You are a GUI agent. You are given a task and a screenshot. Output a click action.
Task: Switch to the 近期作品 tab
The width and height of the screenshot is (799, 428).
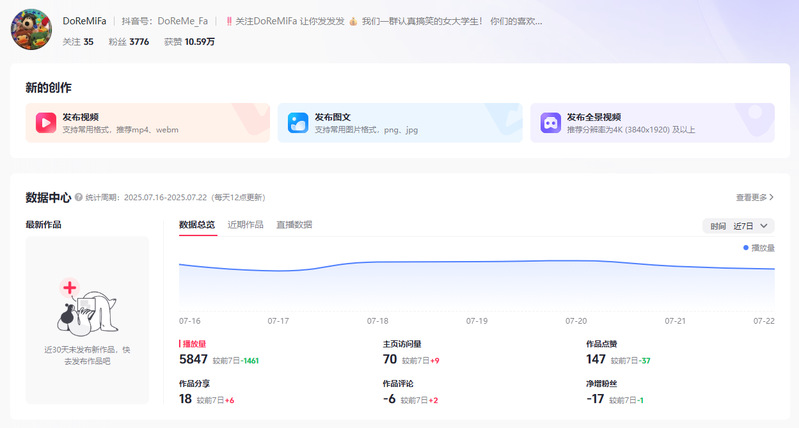click(x=245, y=225)
